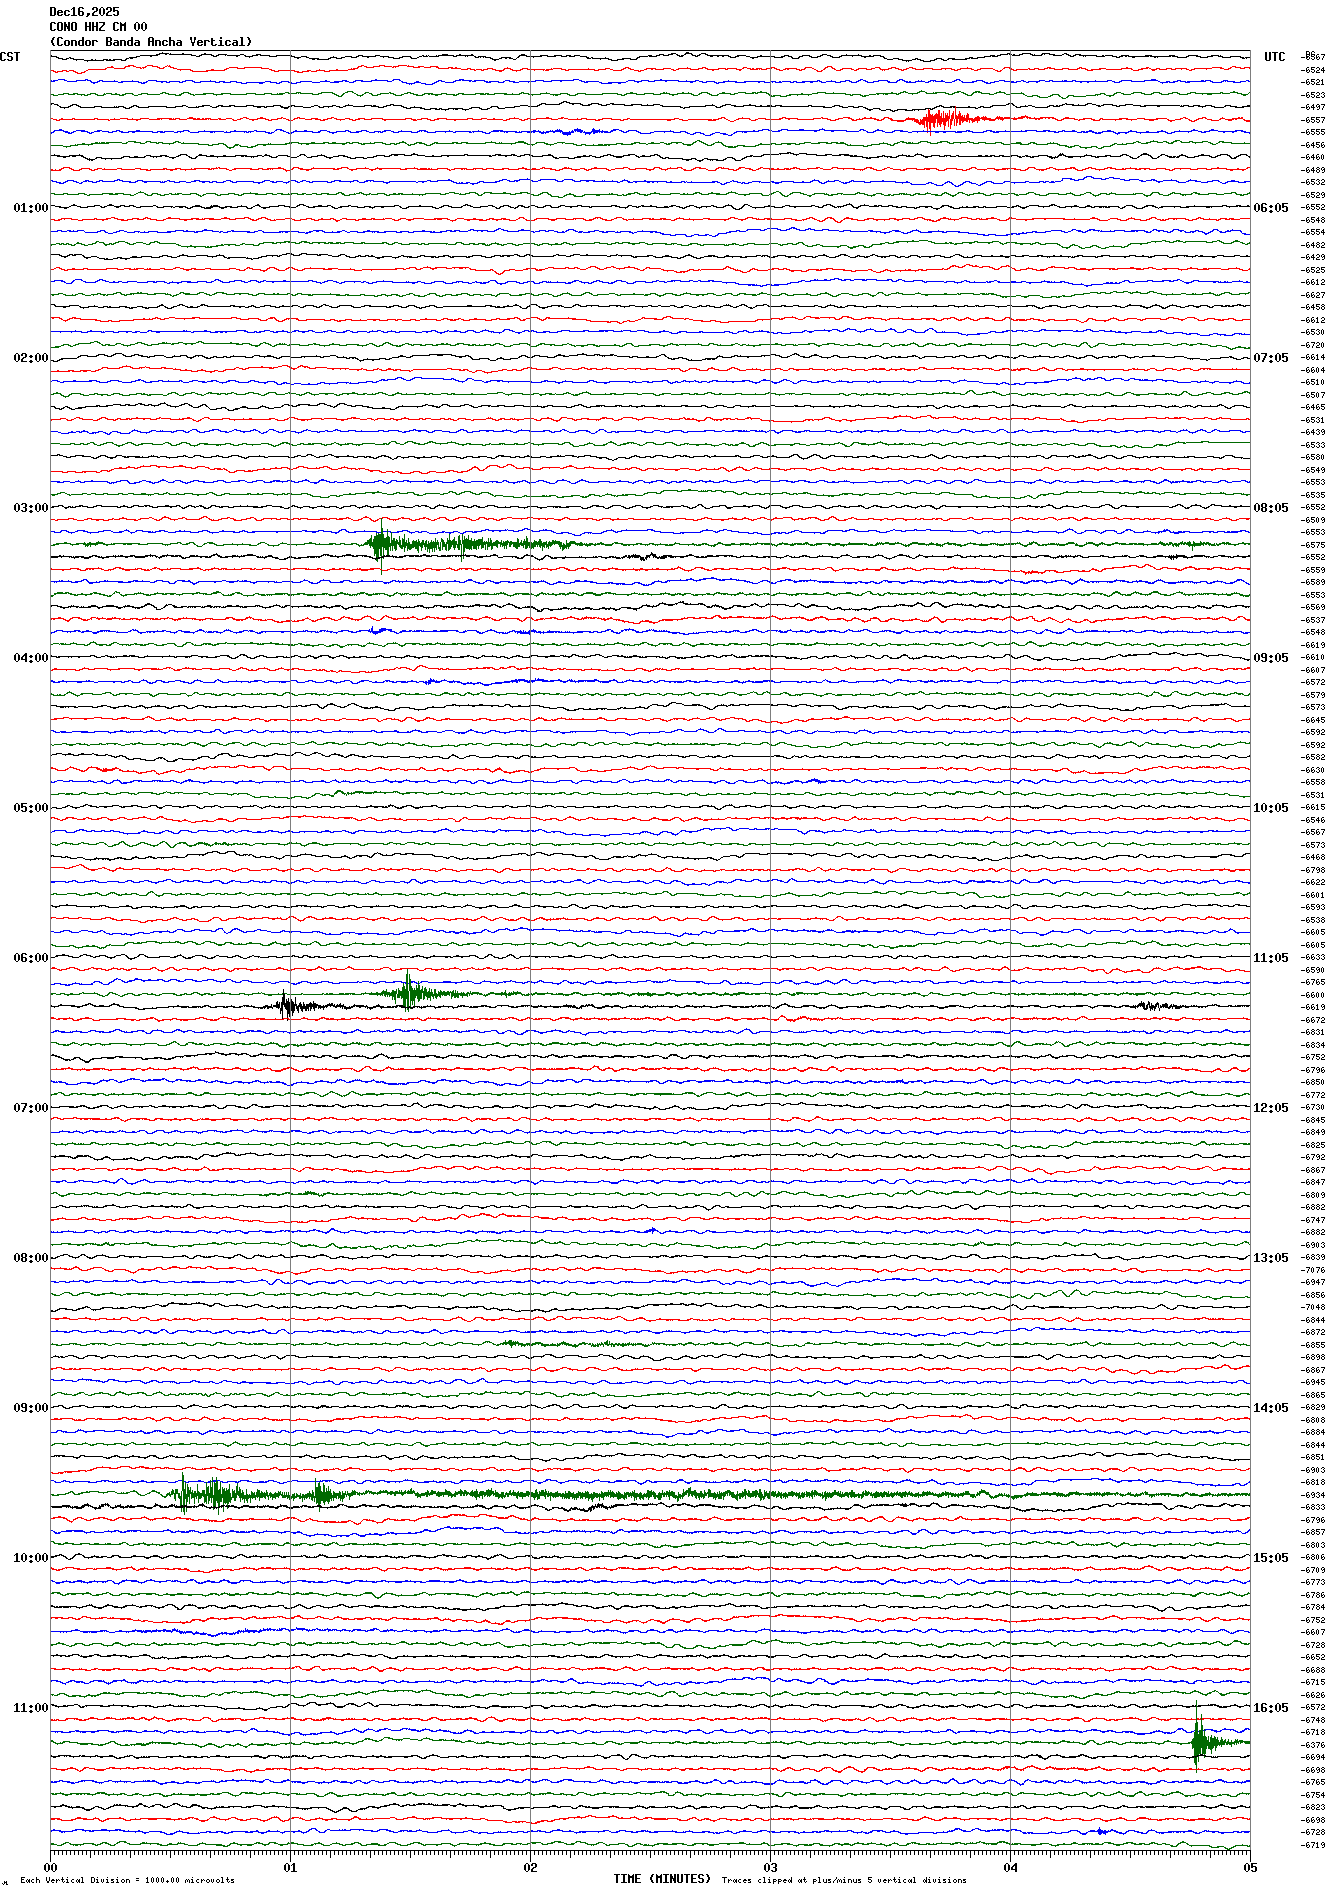Viewport: 1330px width, 1894px height.
Task: Select the 10:00 CST time label
Action: point(30,1558)
